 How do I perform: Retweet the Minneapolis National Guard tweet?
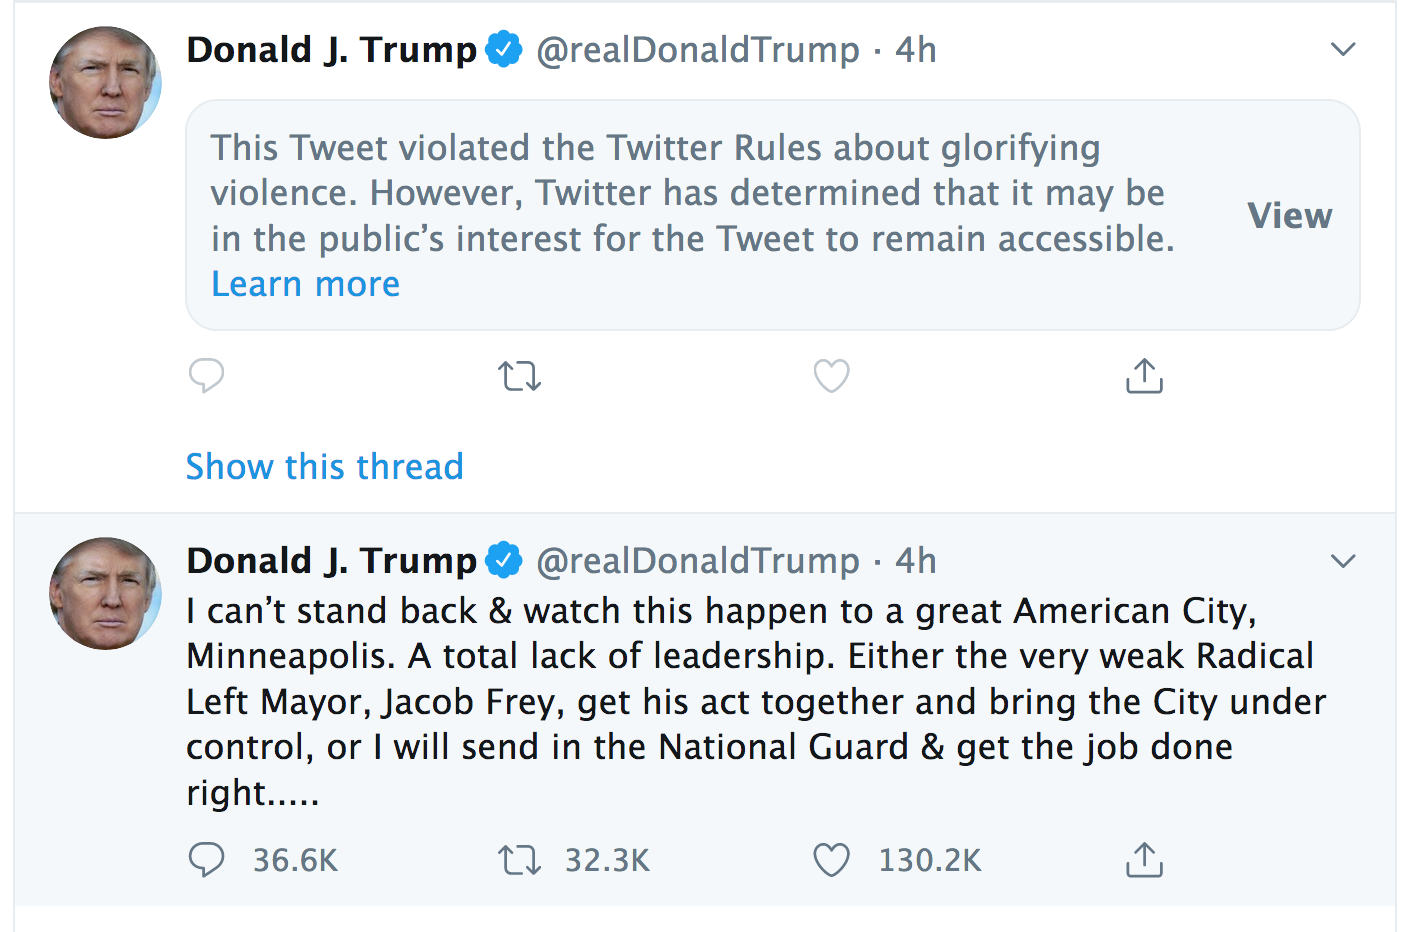pos(519,860)
